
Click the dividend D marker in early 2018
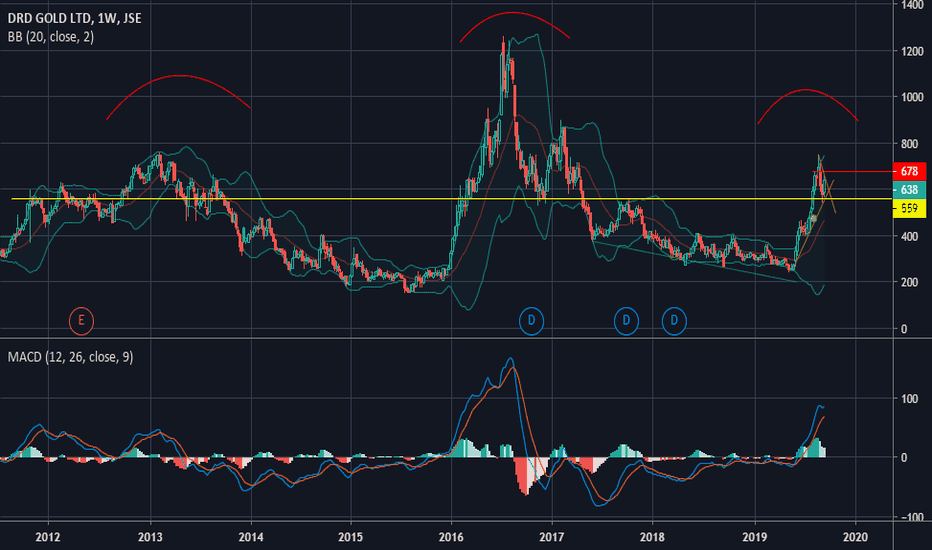click(674, 321)
